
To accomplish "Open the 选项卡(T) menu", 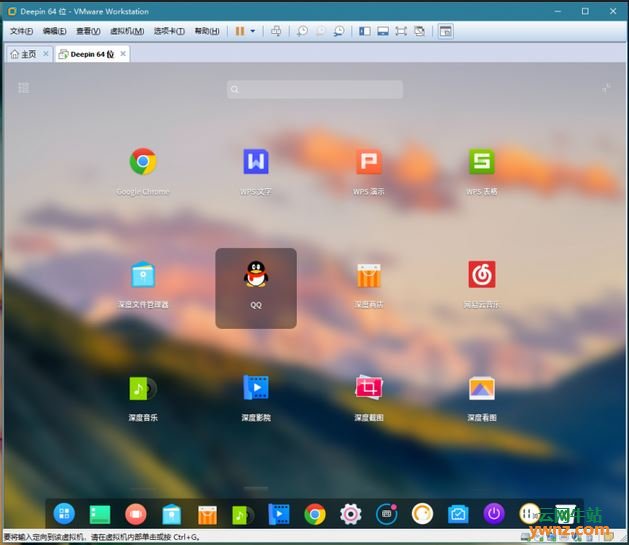I will tap(169, 31).
